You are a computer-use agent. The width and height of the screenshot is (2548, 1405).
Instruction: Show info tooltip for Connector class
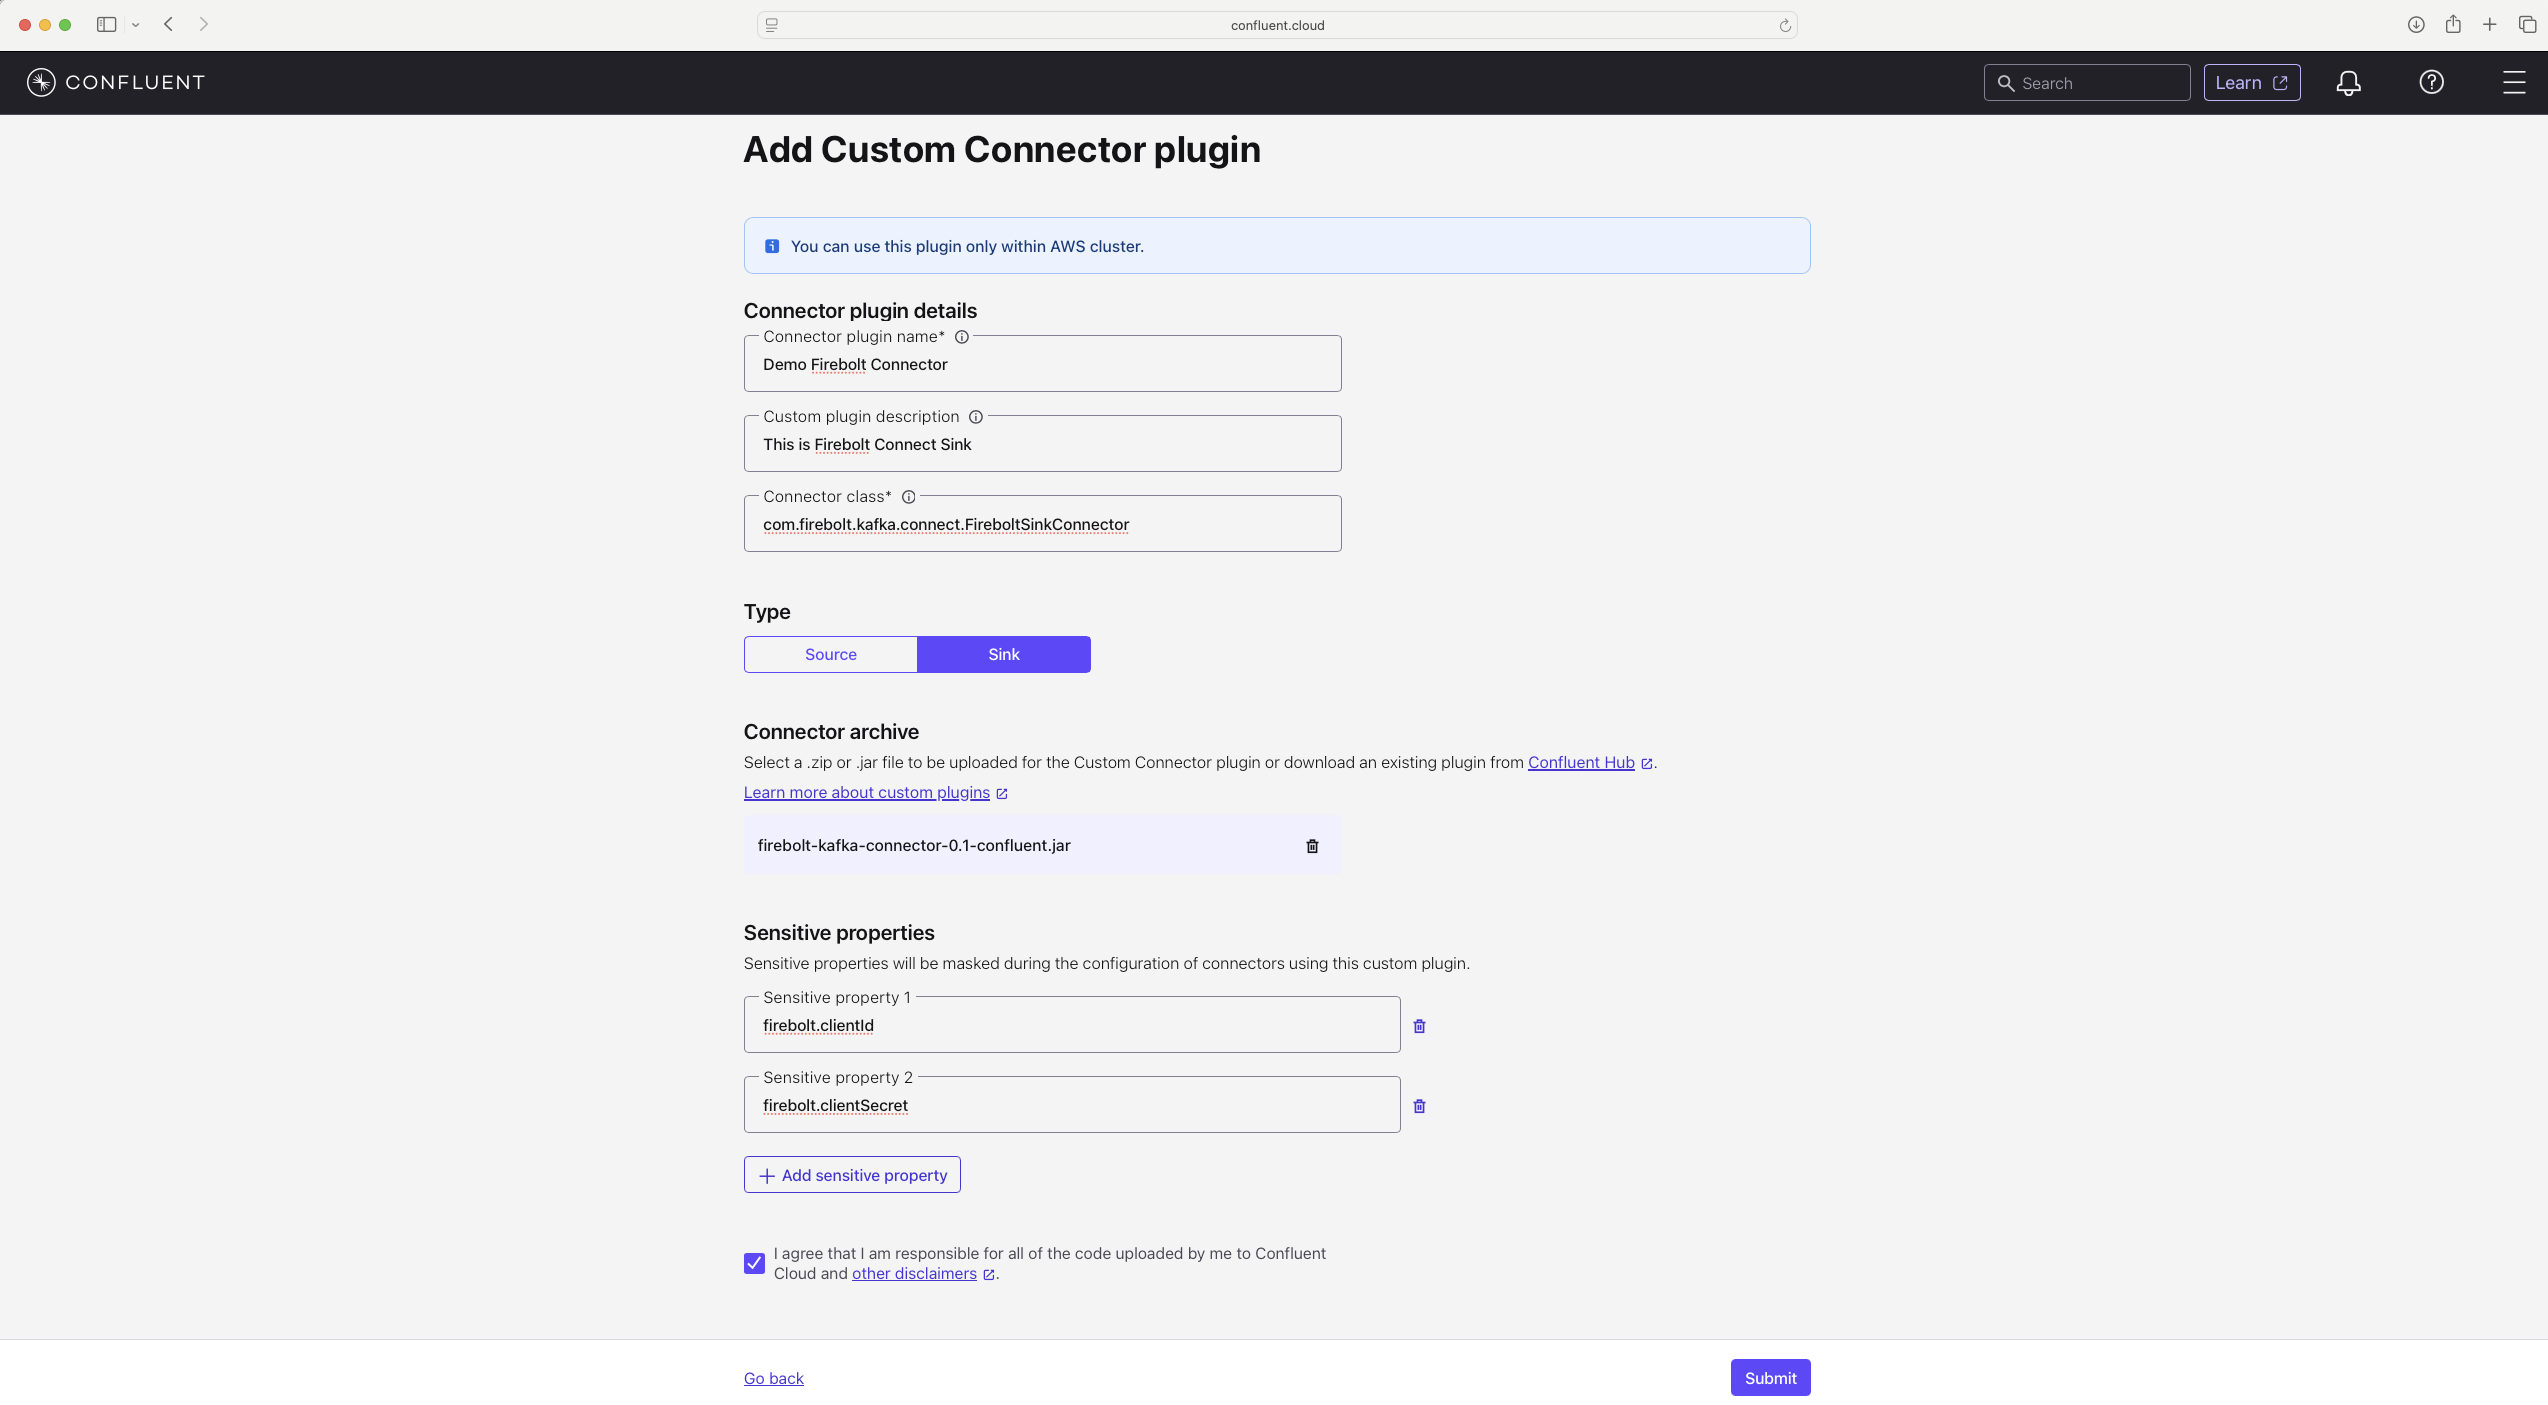(x=908, y=497)
